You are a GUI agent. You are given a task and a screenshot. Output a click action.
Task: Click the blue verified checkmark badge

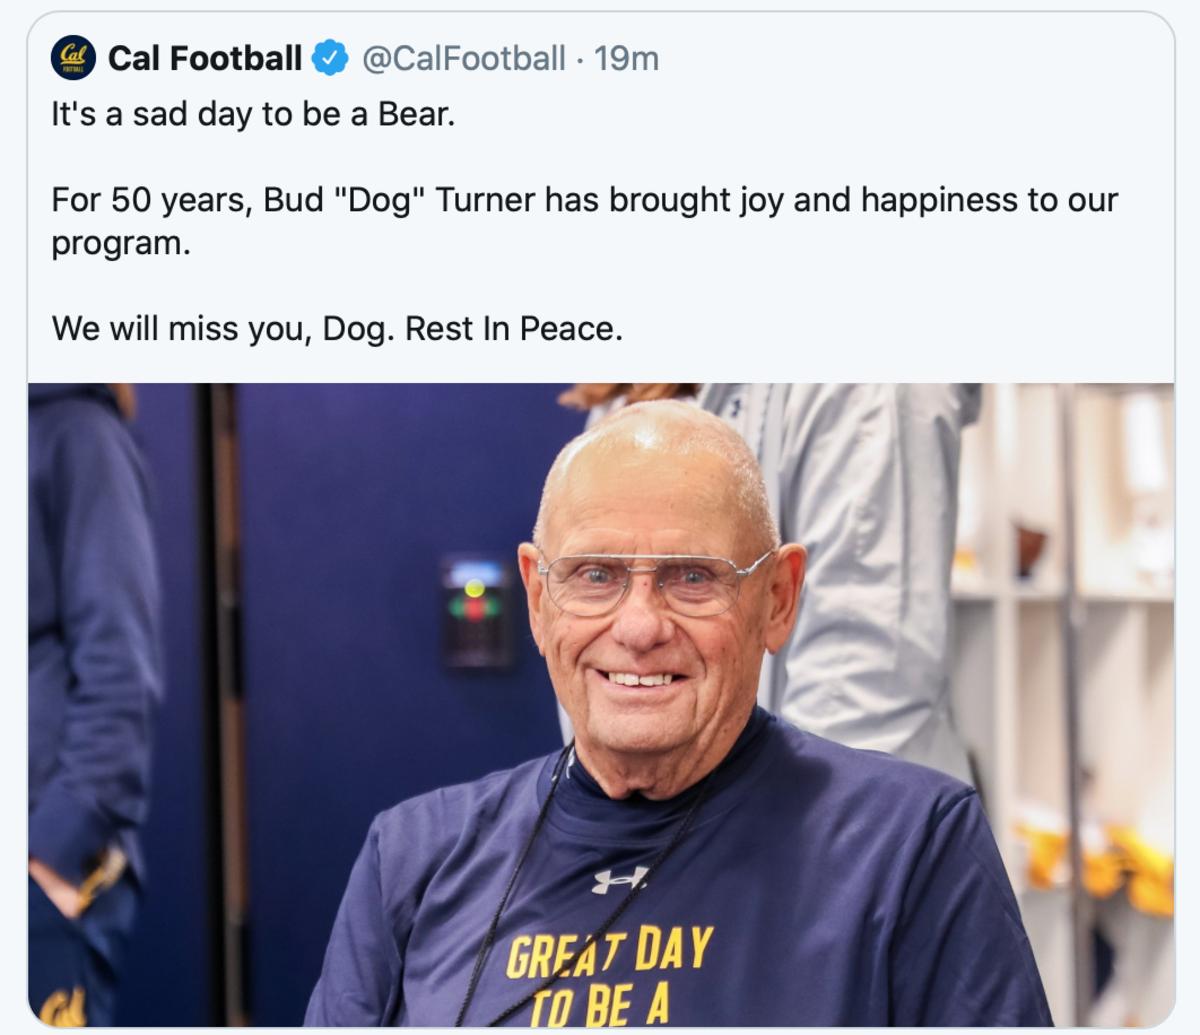(x=329, y=59)
